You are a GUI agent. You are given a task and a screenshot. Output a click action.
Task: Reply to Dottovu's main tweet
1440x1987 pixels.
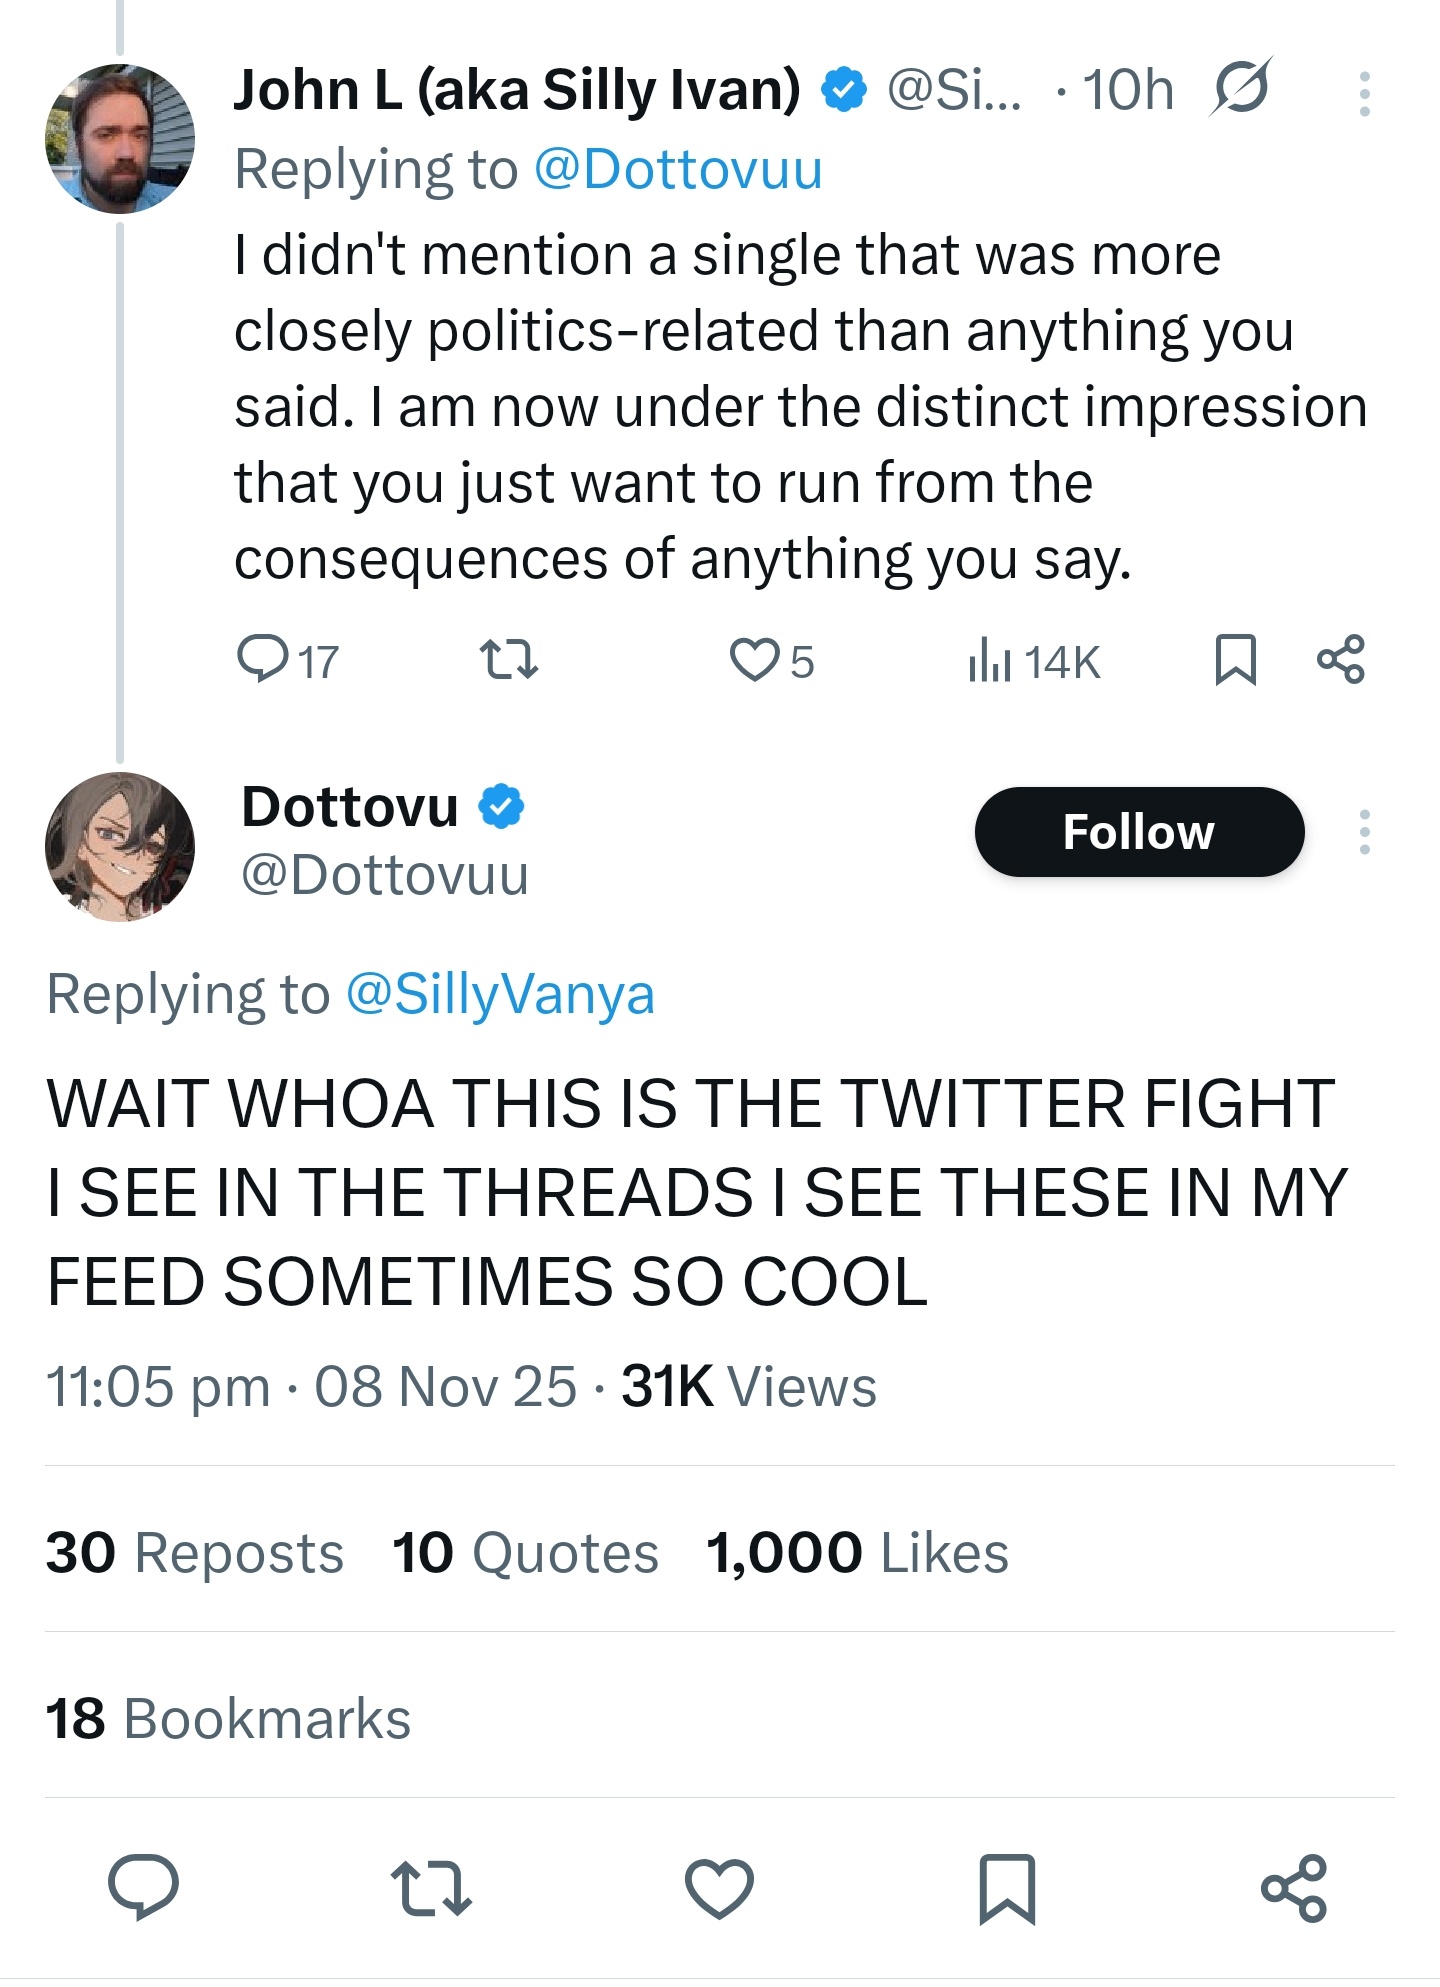(x=143, y=1888)
